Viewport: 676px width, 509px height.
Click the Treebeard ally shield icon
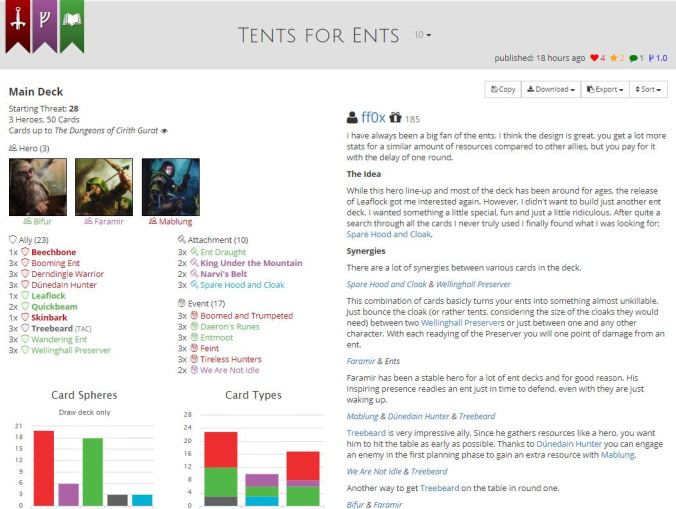25,328
